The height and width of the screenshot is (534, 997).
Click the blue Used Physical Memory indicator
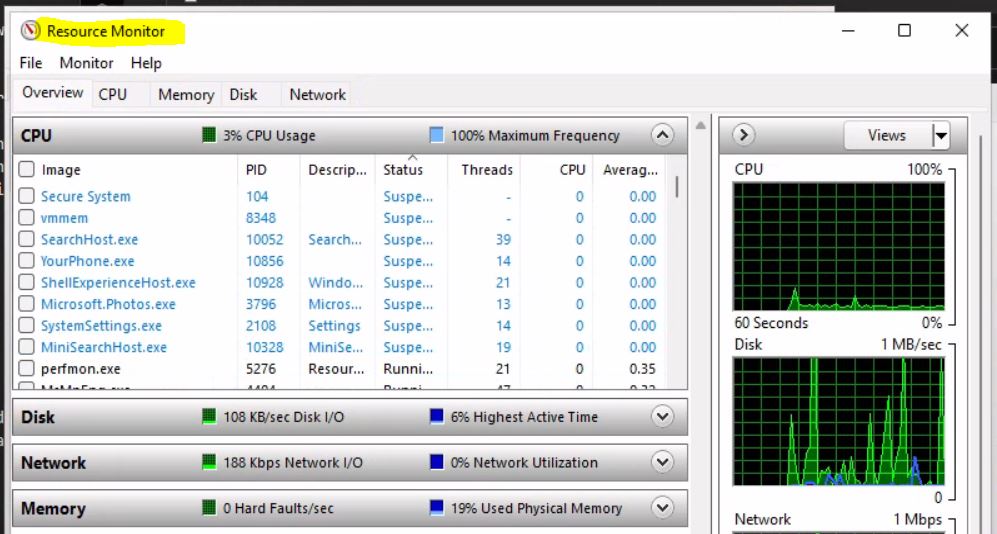pyautogui.click(x=436, y=508)
